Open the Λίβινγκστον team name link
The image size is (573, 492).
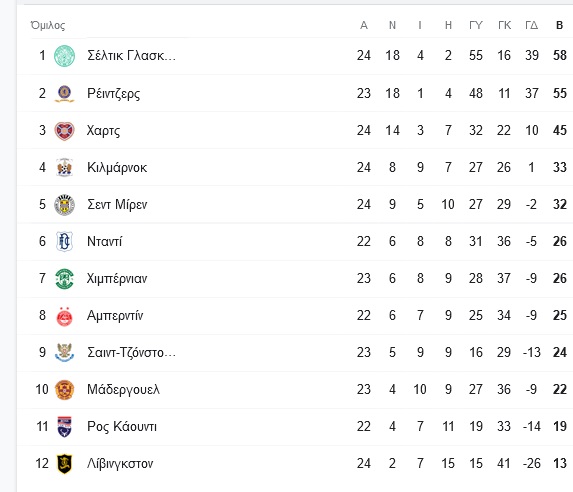click(x=120, y=463)
